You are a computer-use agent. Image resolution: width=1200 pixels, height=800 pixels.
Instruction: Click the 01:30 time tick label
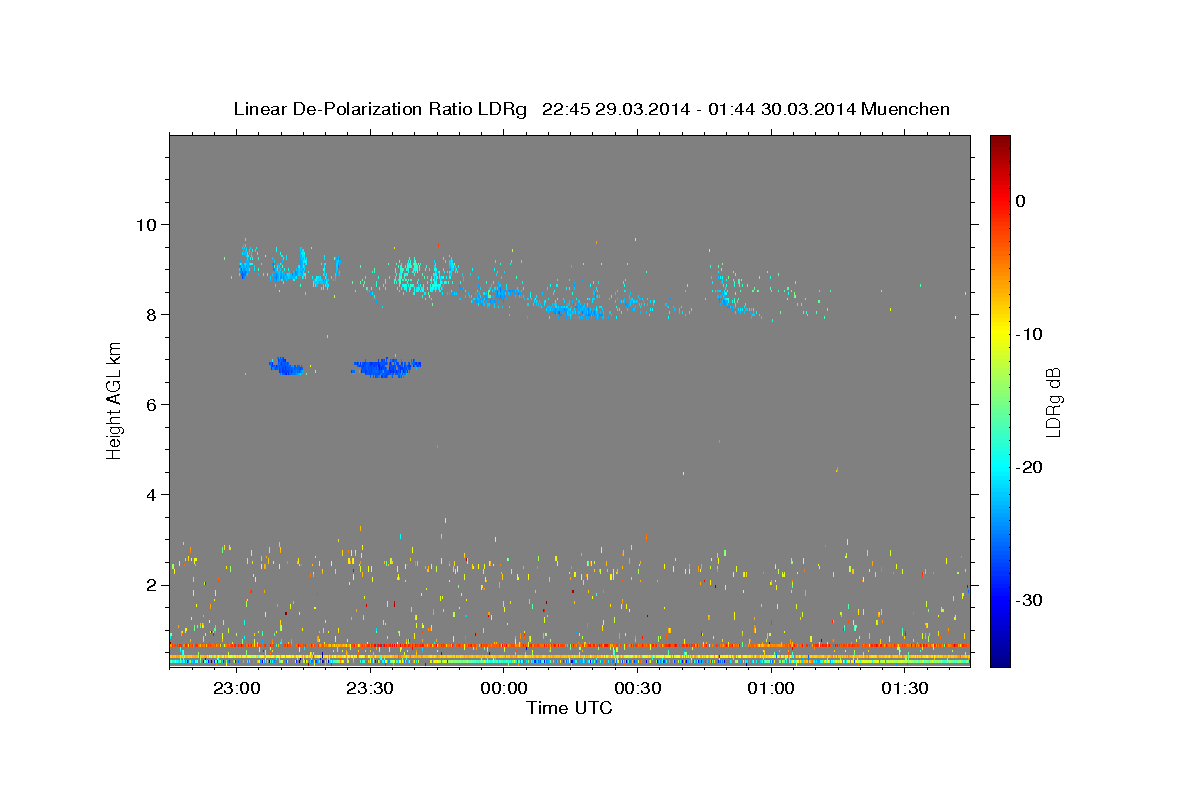[x=905, y=689]
